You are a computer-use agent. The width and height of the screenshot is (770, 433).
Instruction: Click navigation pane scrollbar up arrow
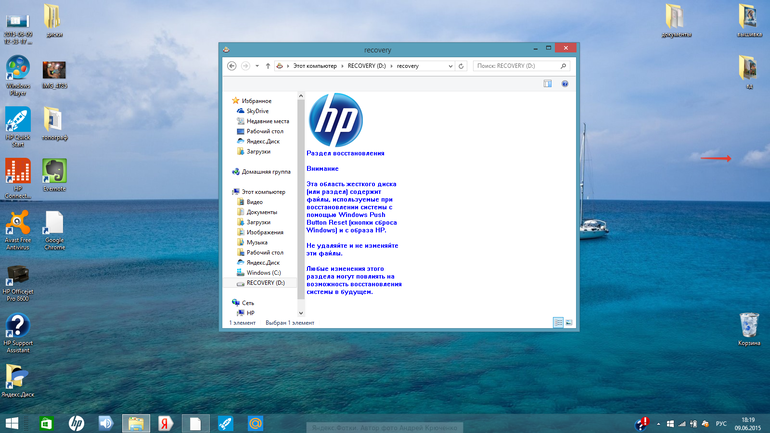click(301, 96)
